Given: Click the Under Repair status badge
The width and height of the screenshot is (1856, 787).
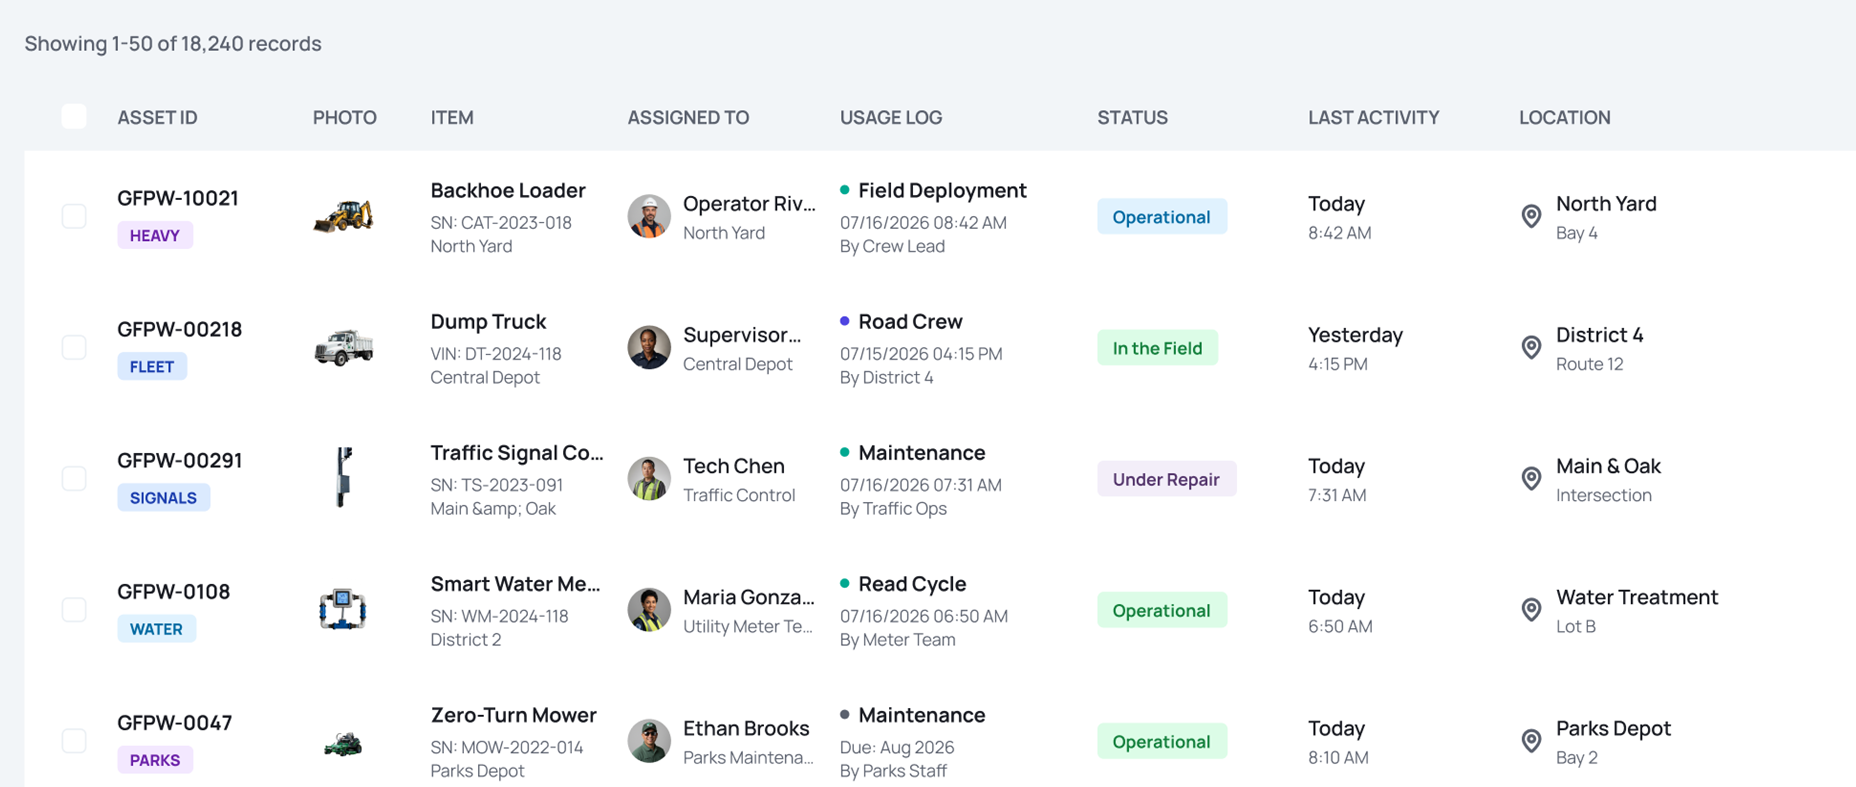Looking at the screenshot, I should [x=1166, y=478].
